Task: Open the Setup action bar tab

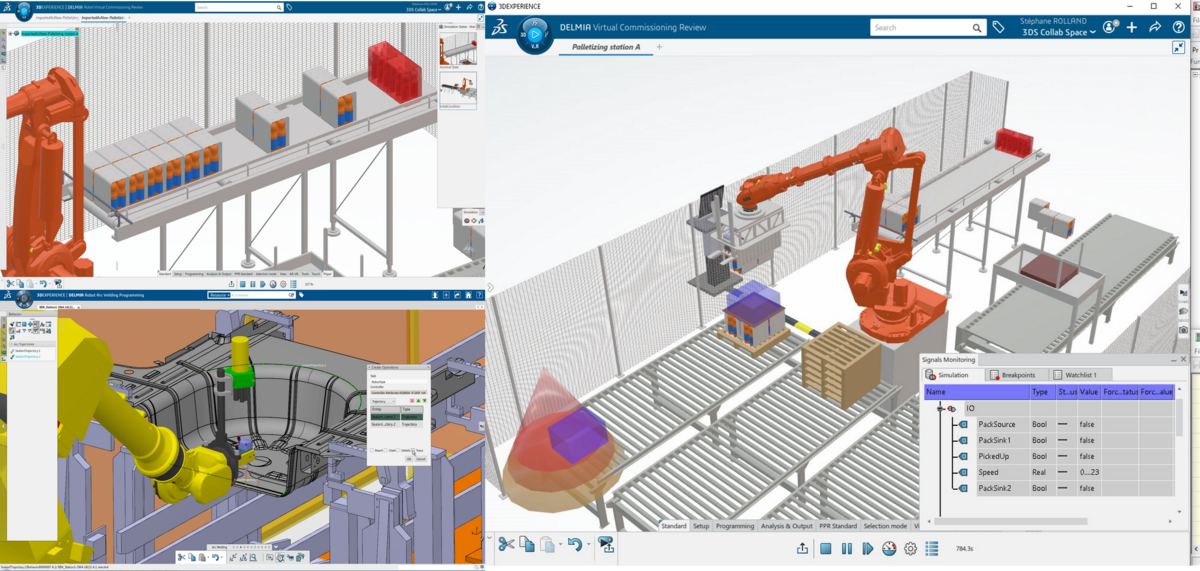Action: pos(701,526)
